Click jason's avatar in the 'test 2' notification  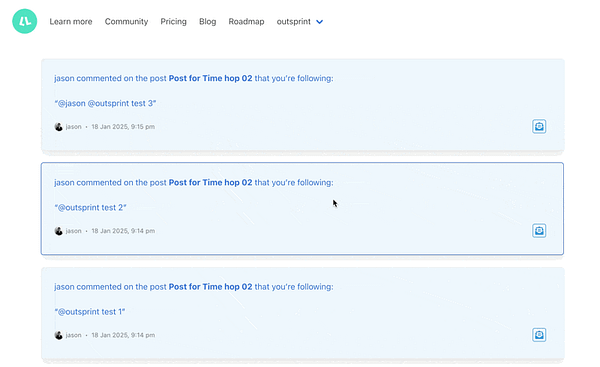click(x=59, y=231)
